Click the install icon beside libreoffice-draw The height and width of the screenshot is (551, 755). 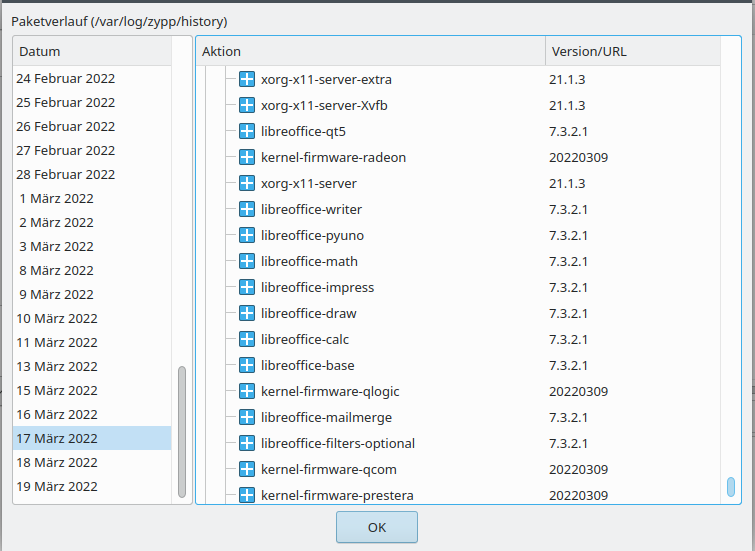coord(247,313)
